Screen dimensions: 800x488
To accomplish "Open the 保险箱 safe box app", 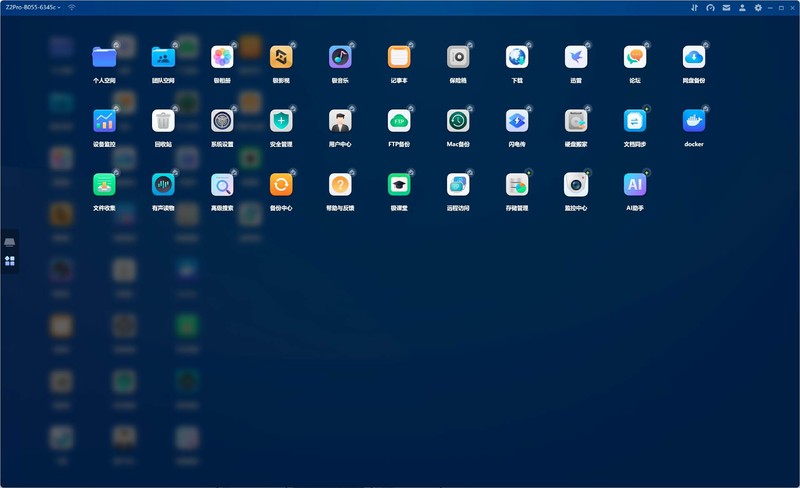I will coord(458,57).
